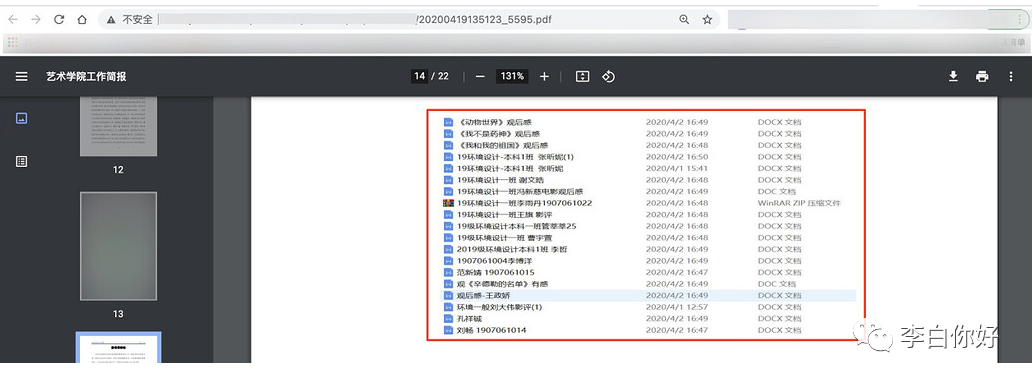Screen dimensions: 1033x382
Task: Select file 环境一般刘大伟影评(1)
Action: pos(499,307)
